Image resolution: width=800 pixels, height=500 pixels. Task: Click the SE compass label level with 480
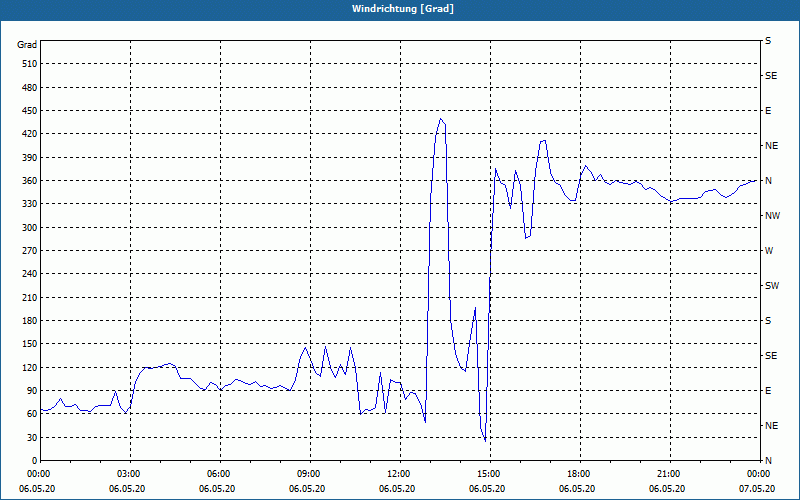coord(771,76)
